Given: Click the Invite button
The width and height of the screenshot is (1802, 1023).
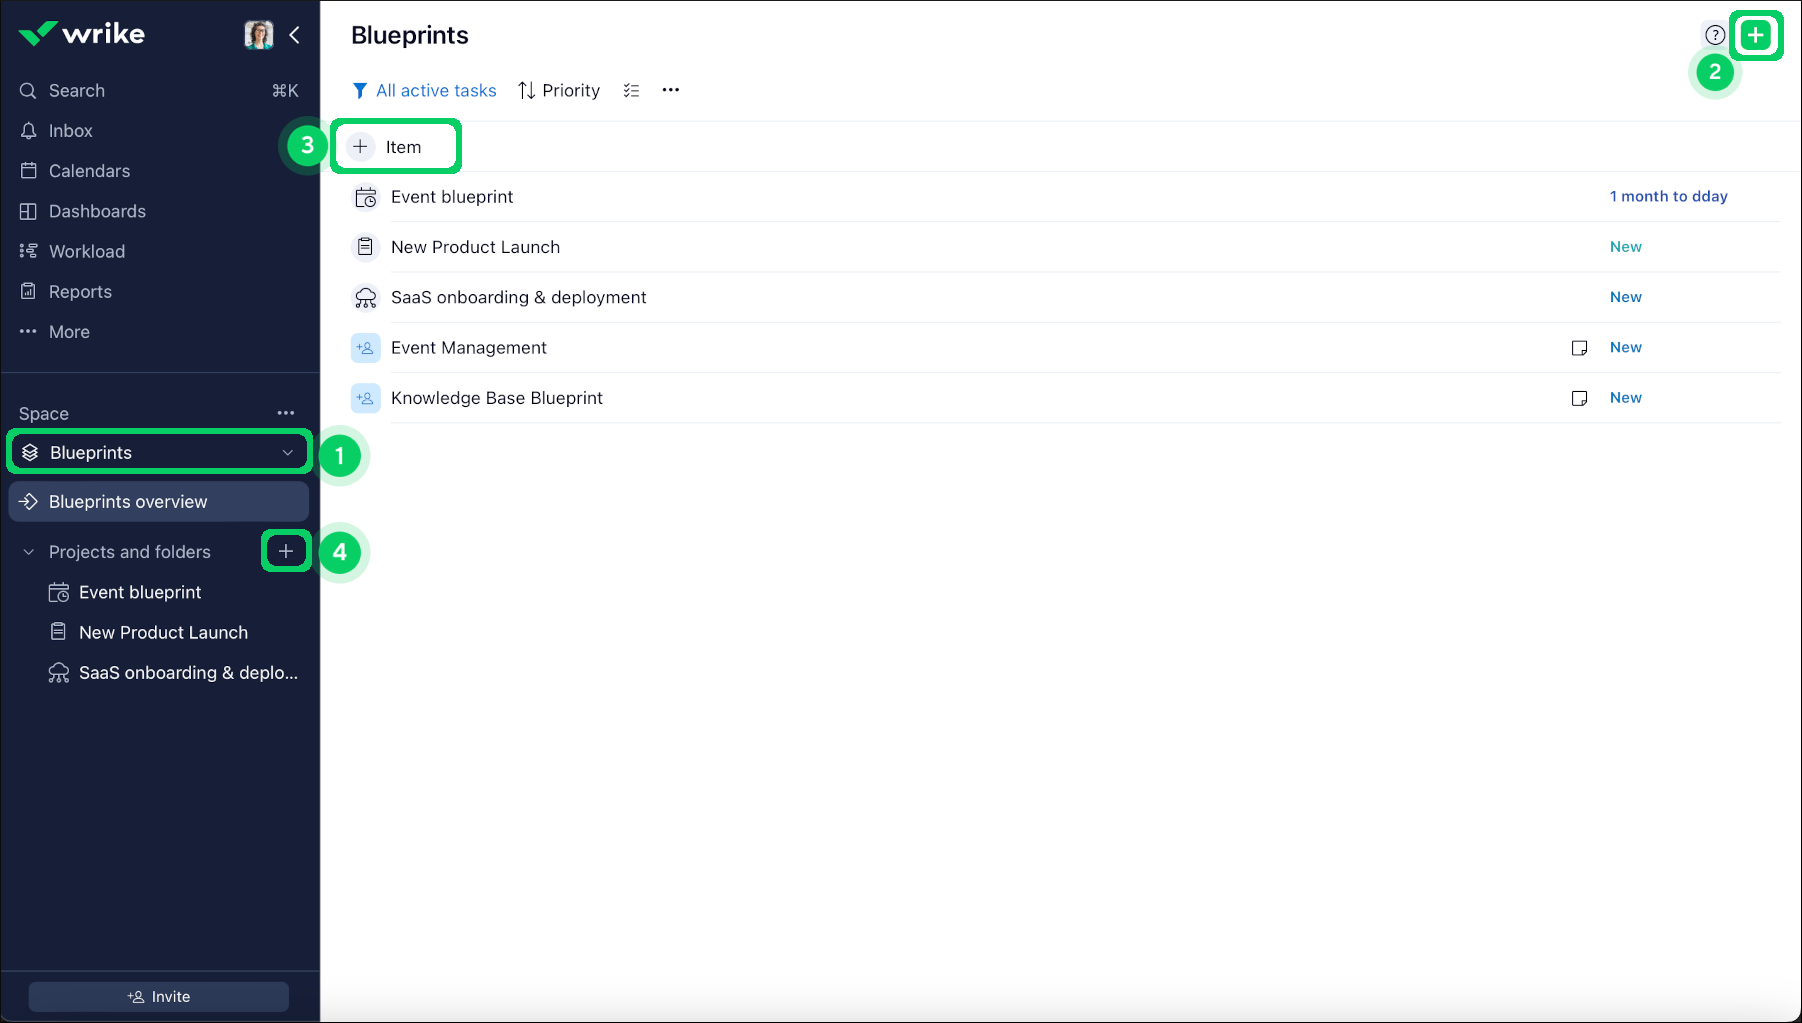Looking at the screenshot, I should 159,997.
